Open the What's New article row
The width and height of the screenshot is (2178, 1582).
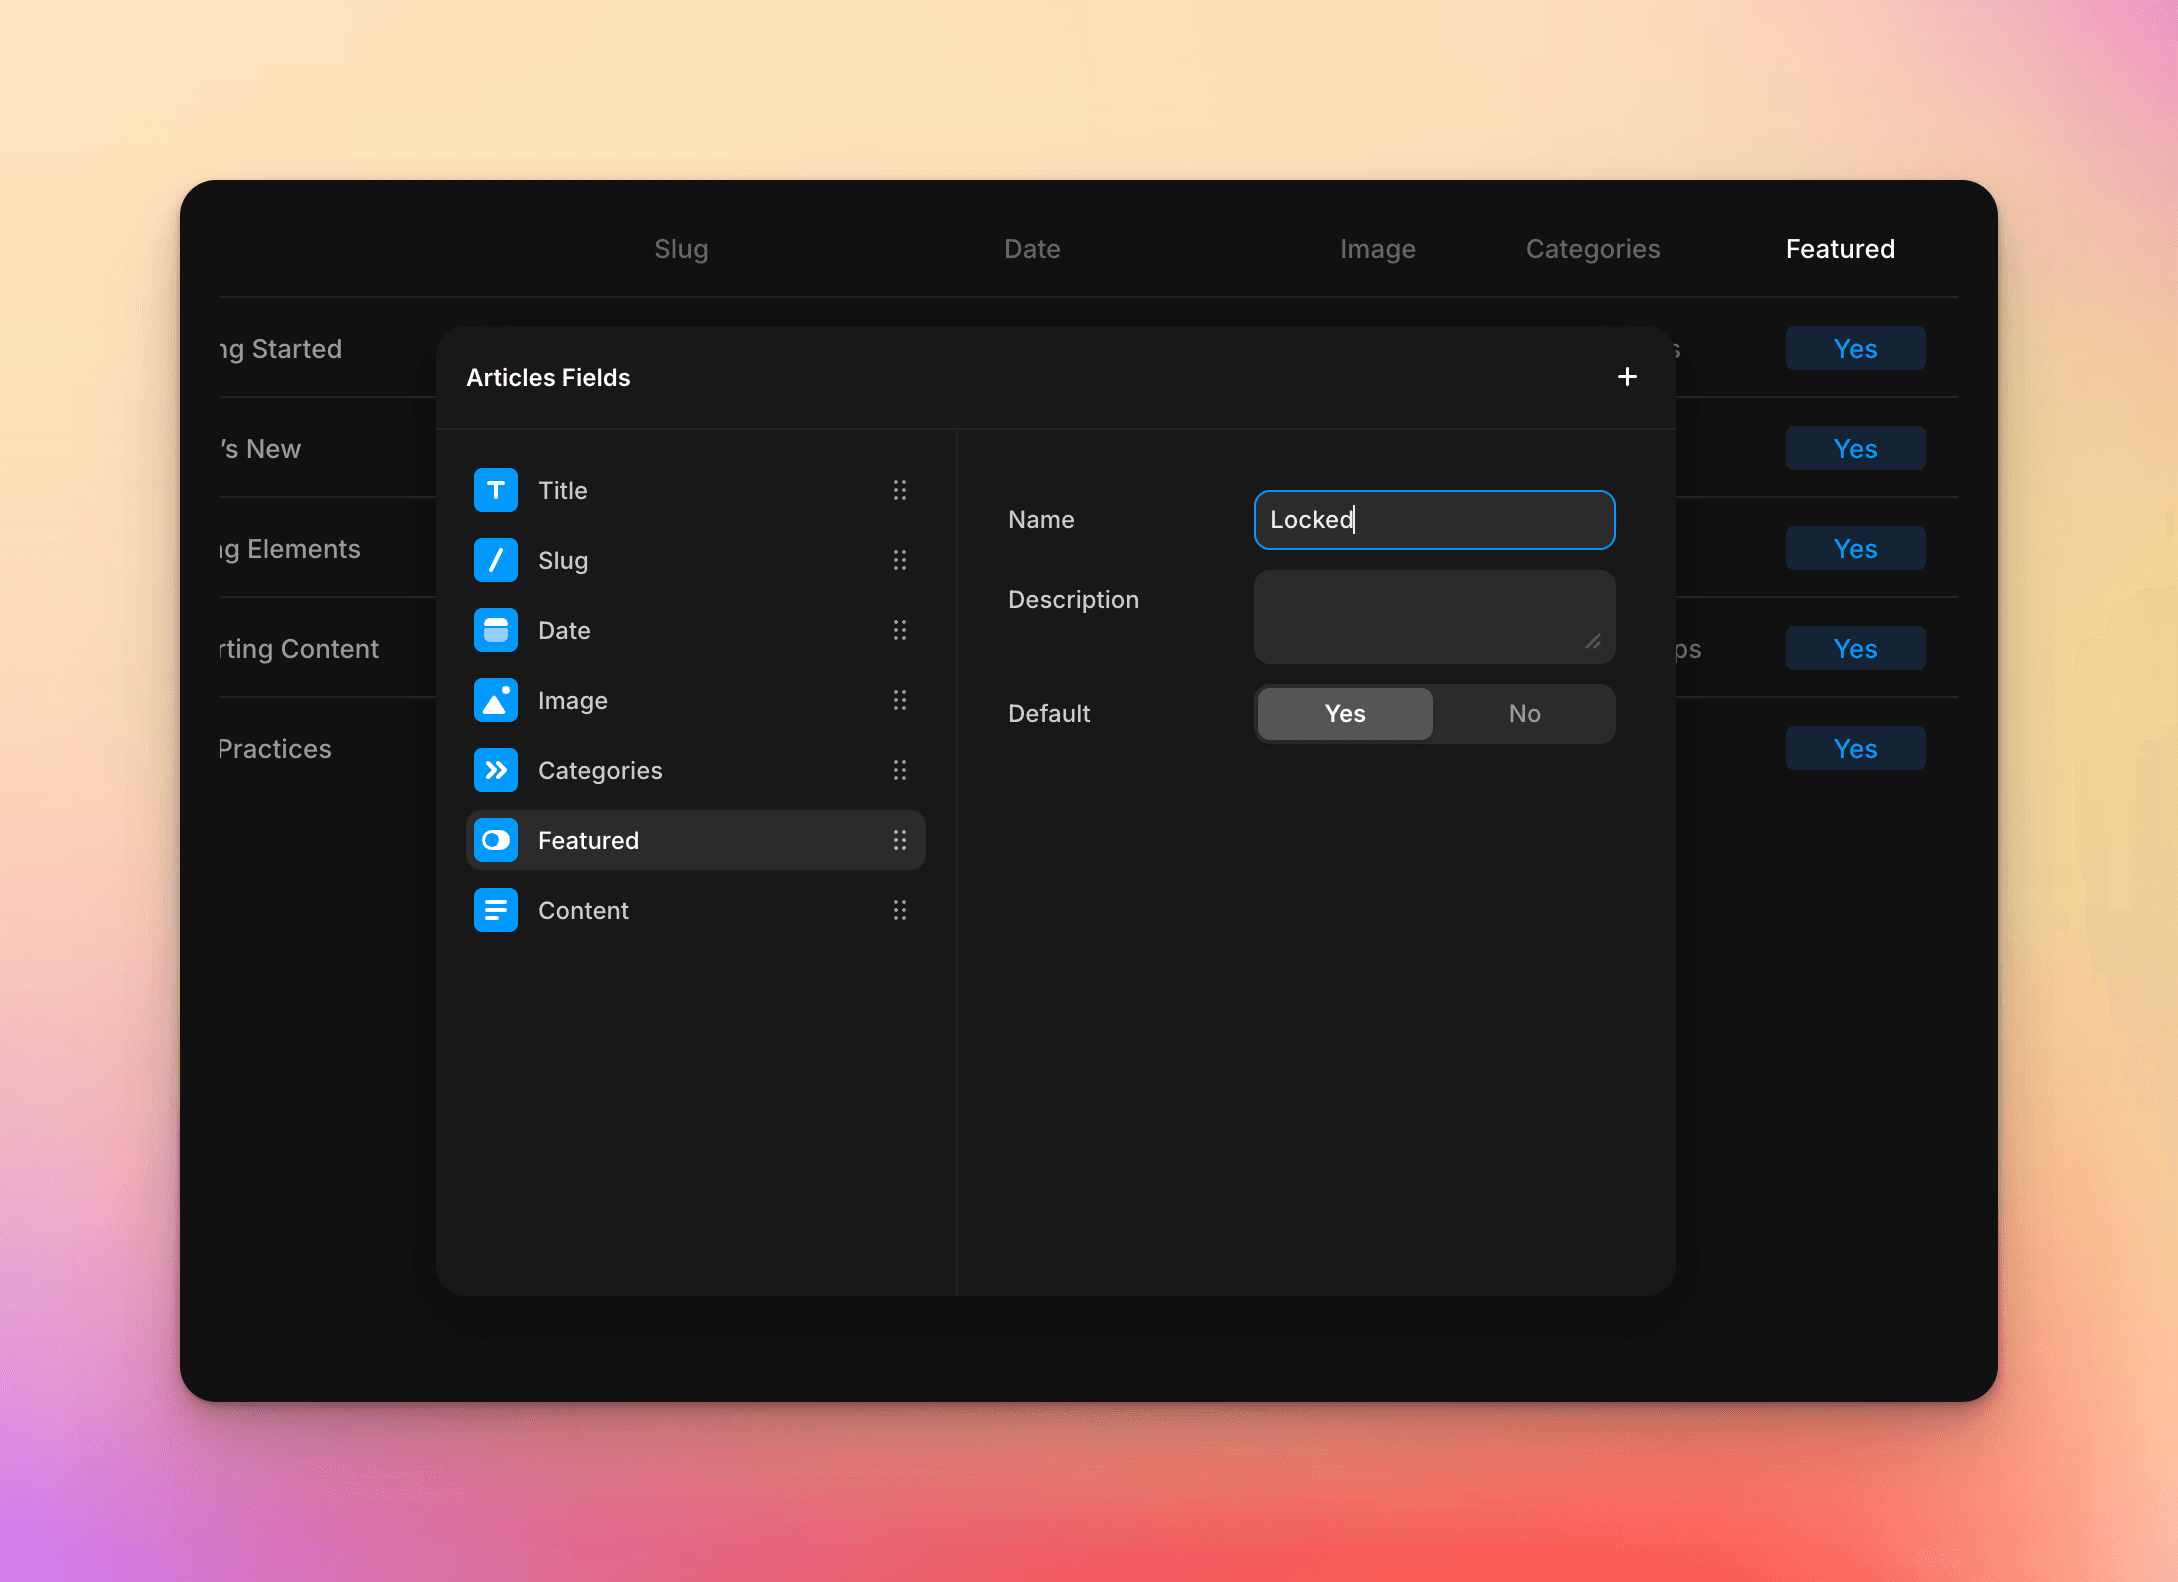coord(260,449)
